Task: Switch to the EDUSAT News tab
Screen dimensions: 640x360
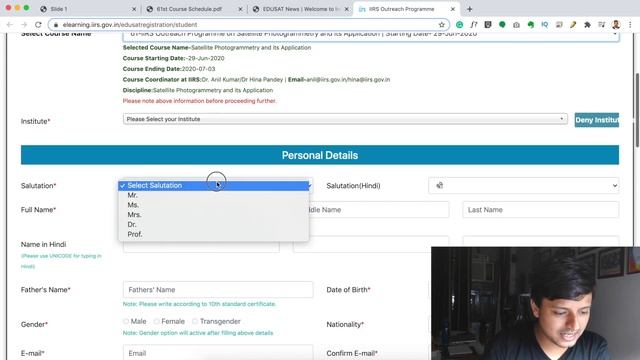Action: point(300,9)
